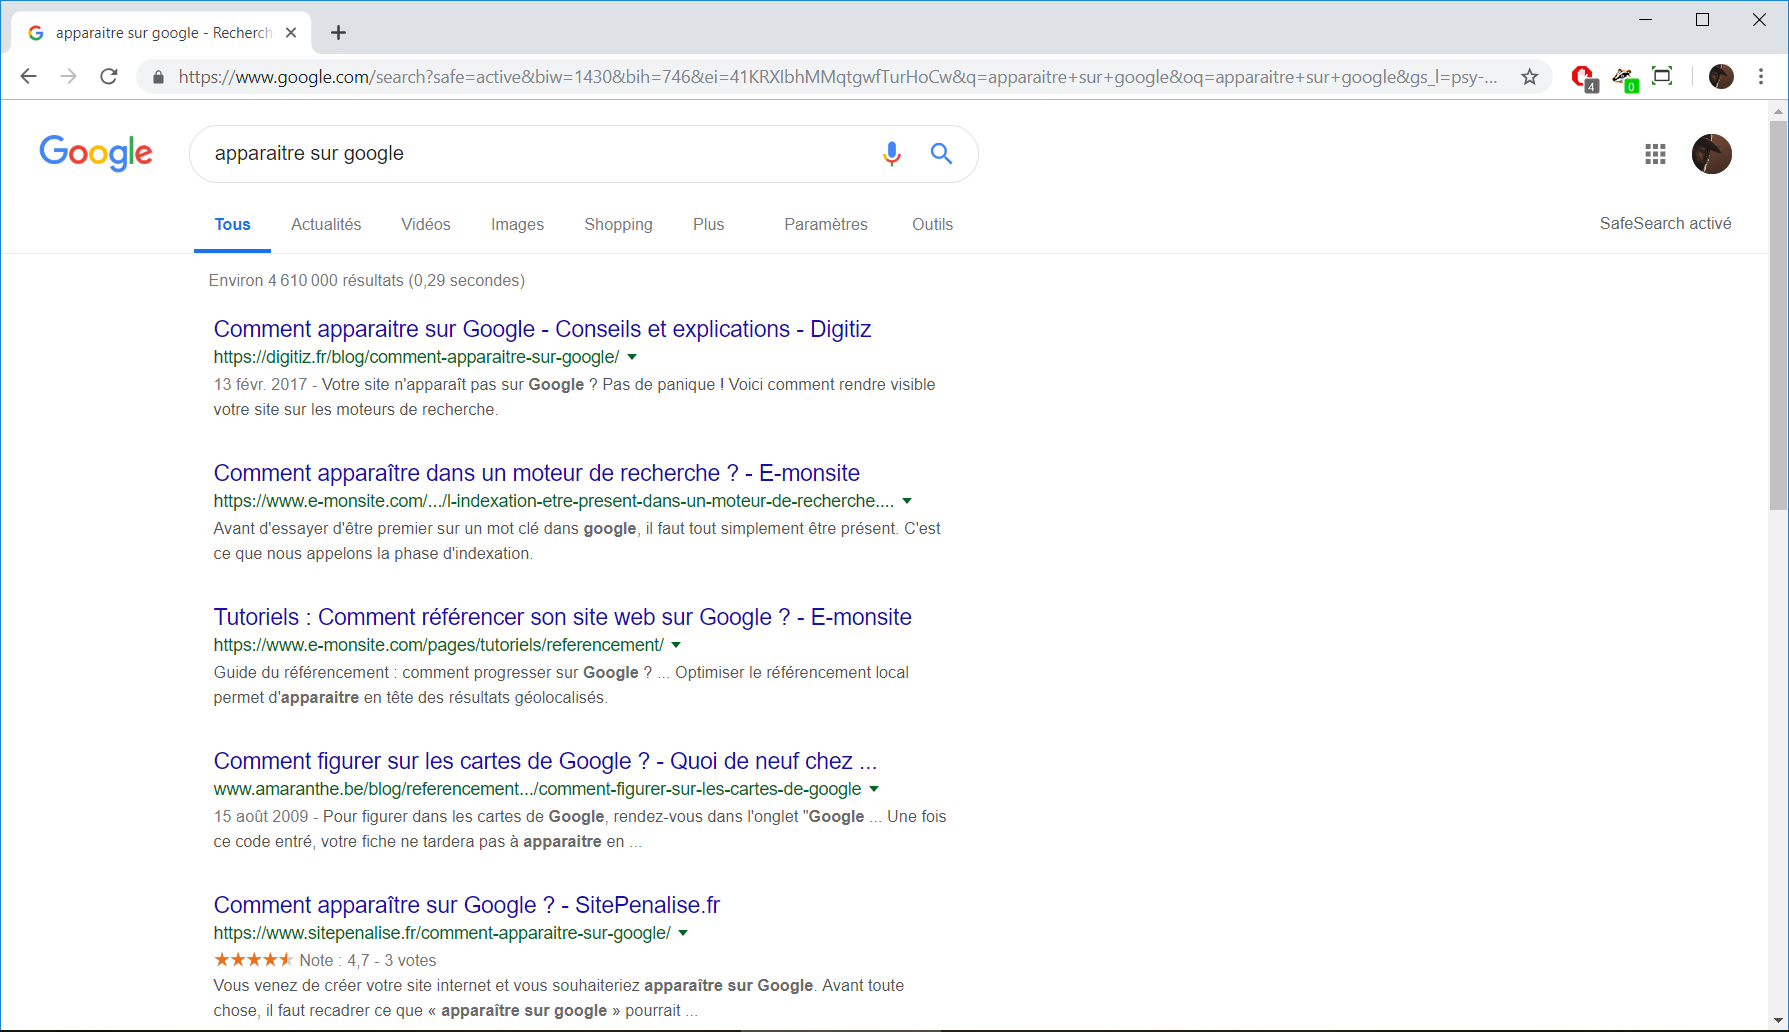The width and height of the screenshot is (1789, 1032).
Task: Open 'Comment apparaître sur Google ? - SitePenalise.fr' result
Action: tap(466, 905)
